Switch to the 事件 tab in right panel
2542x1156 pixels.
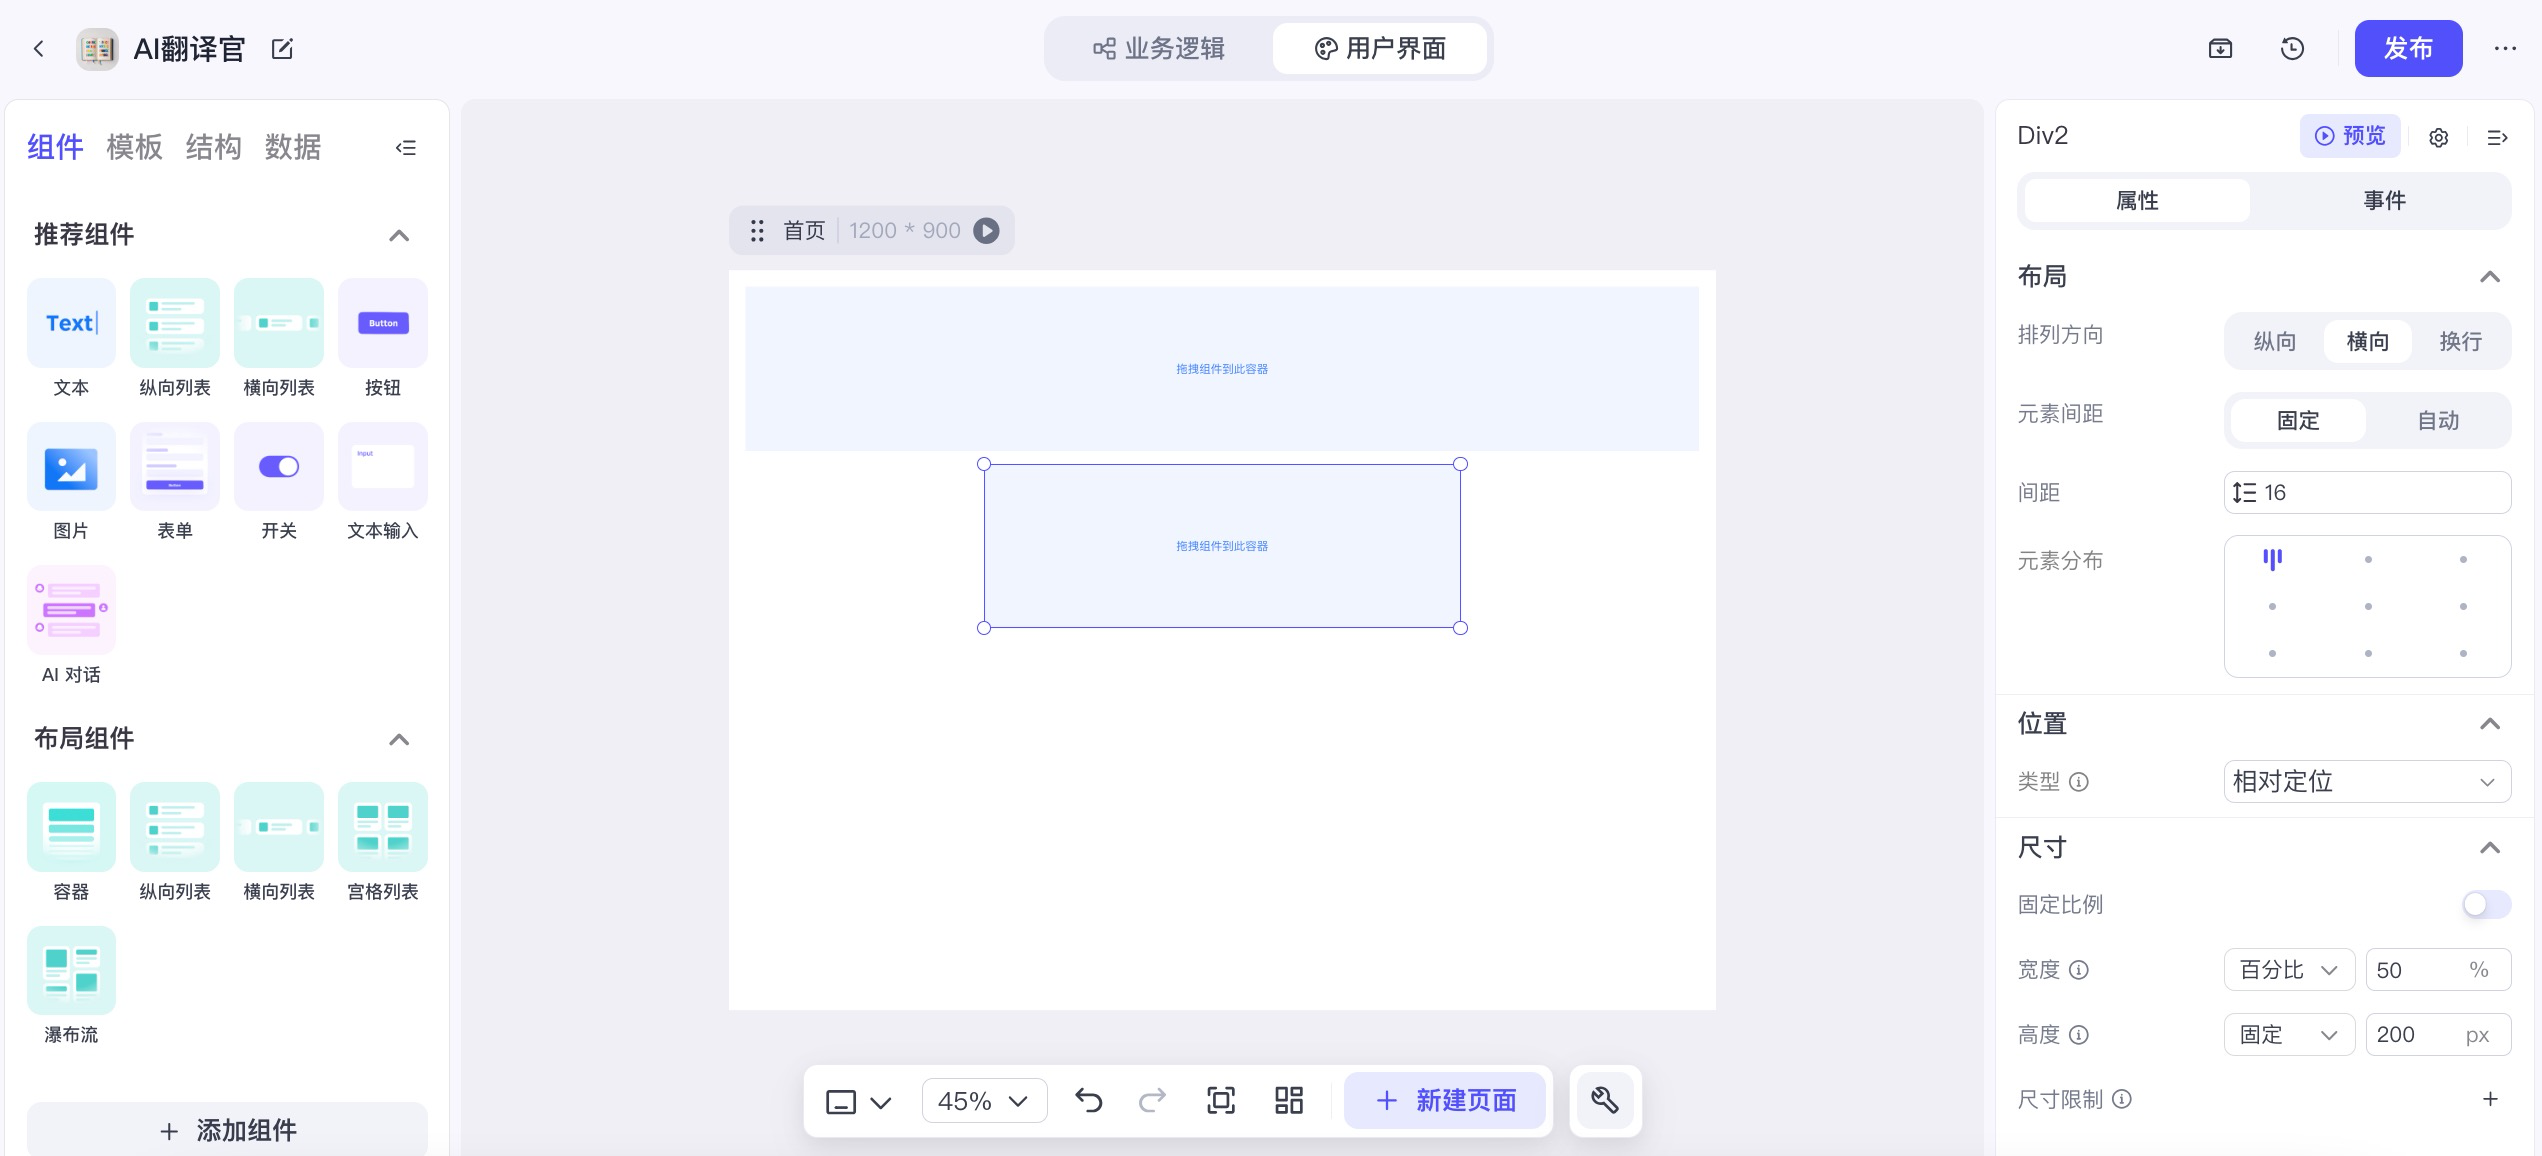coord(2386,200)
